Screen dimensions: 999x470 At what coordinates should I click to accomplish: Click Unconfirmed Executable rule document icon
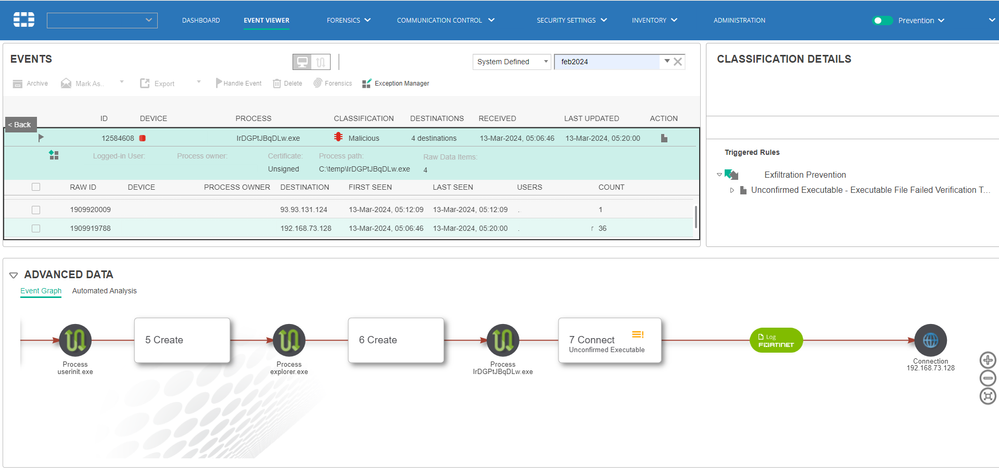(743, 190)
